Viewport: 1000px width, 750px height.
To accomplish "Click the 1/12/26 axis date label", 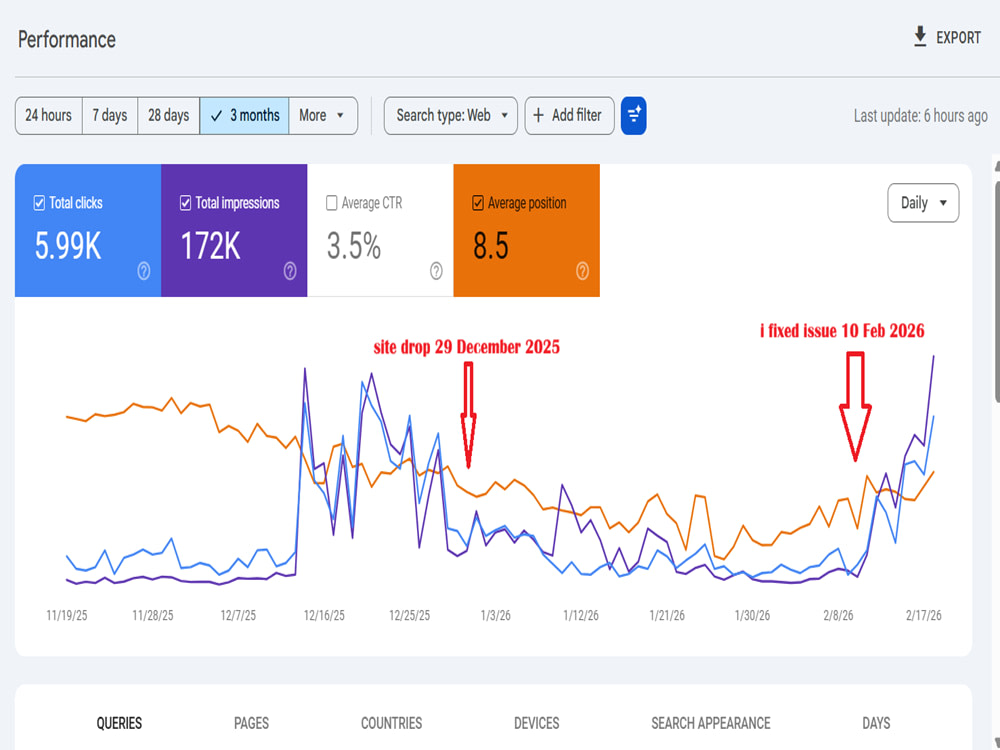I will tap(581, 615).
